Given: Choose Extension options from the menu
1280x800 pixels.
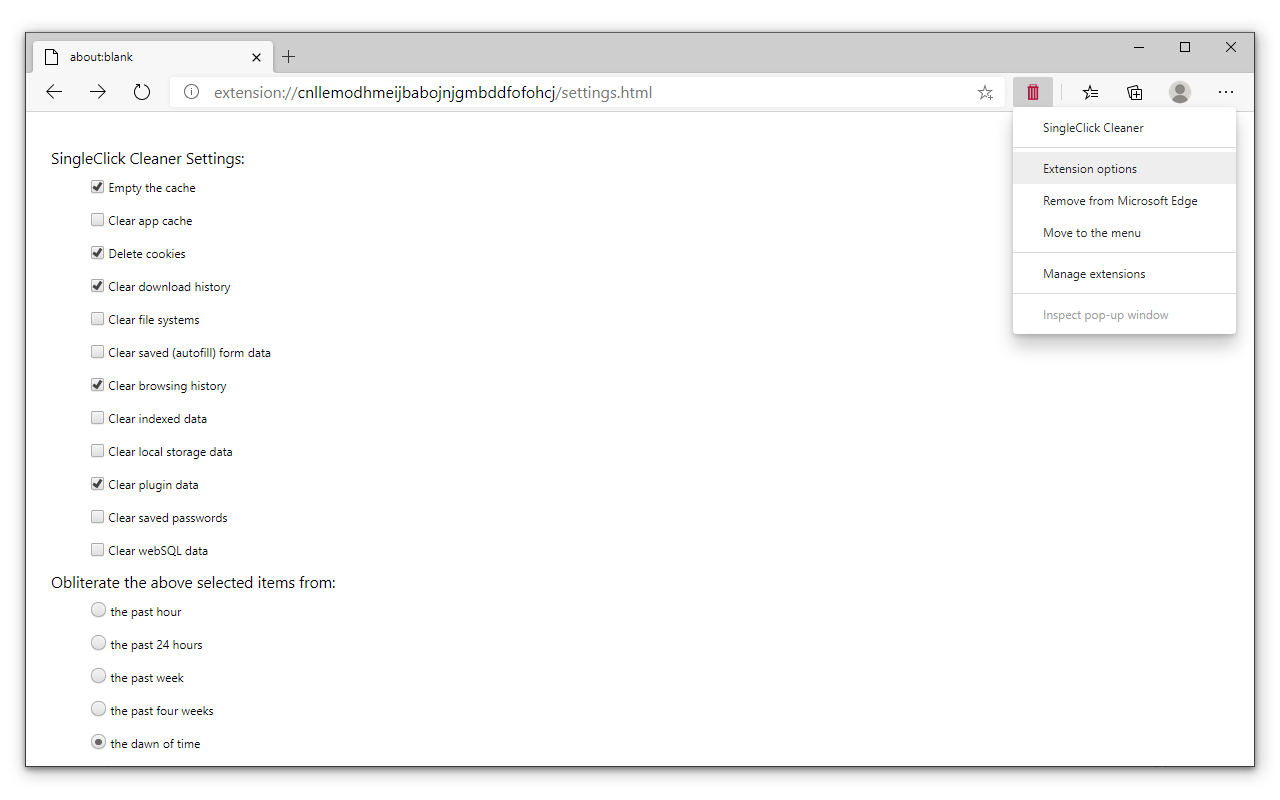Looking at the screenshot, I should tap(1124, 169).
